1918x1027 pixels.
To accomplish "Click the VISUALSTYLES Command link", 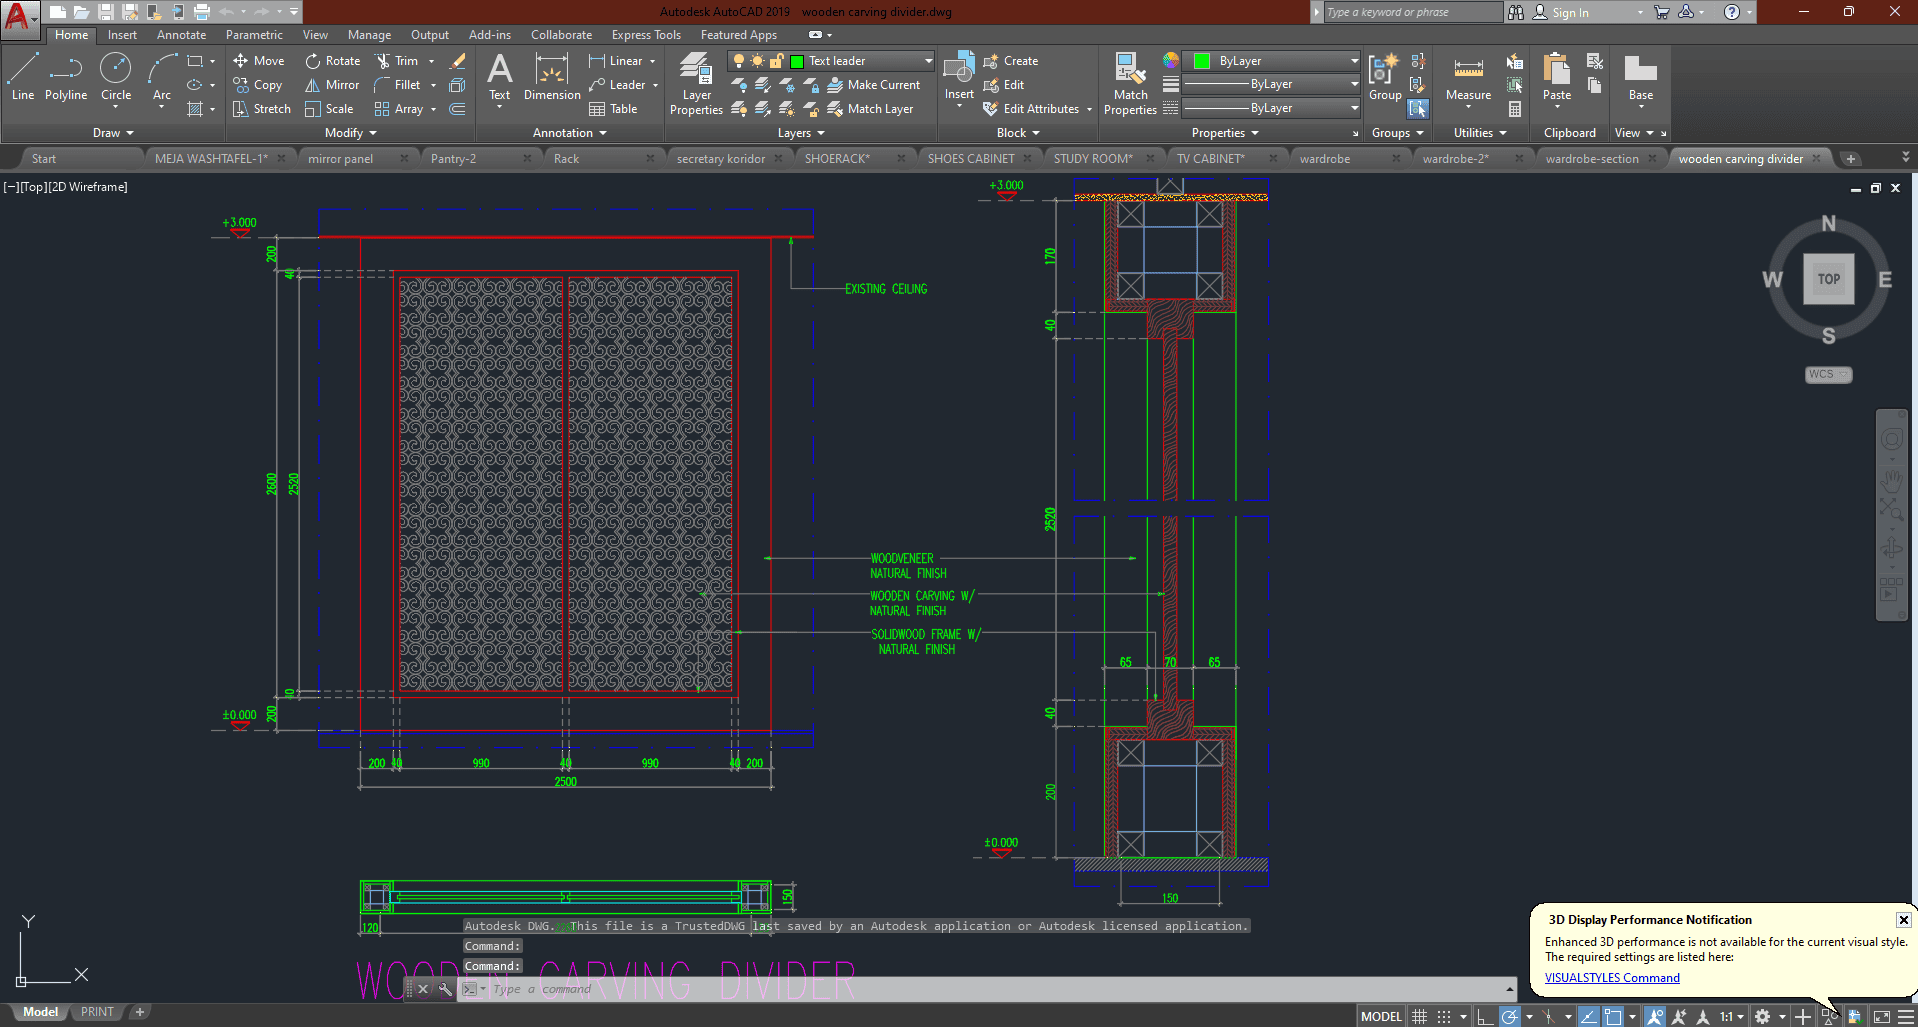I will [1611, 978].
